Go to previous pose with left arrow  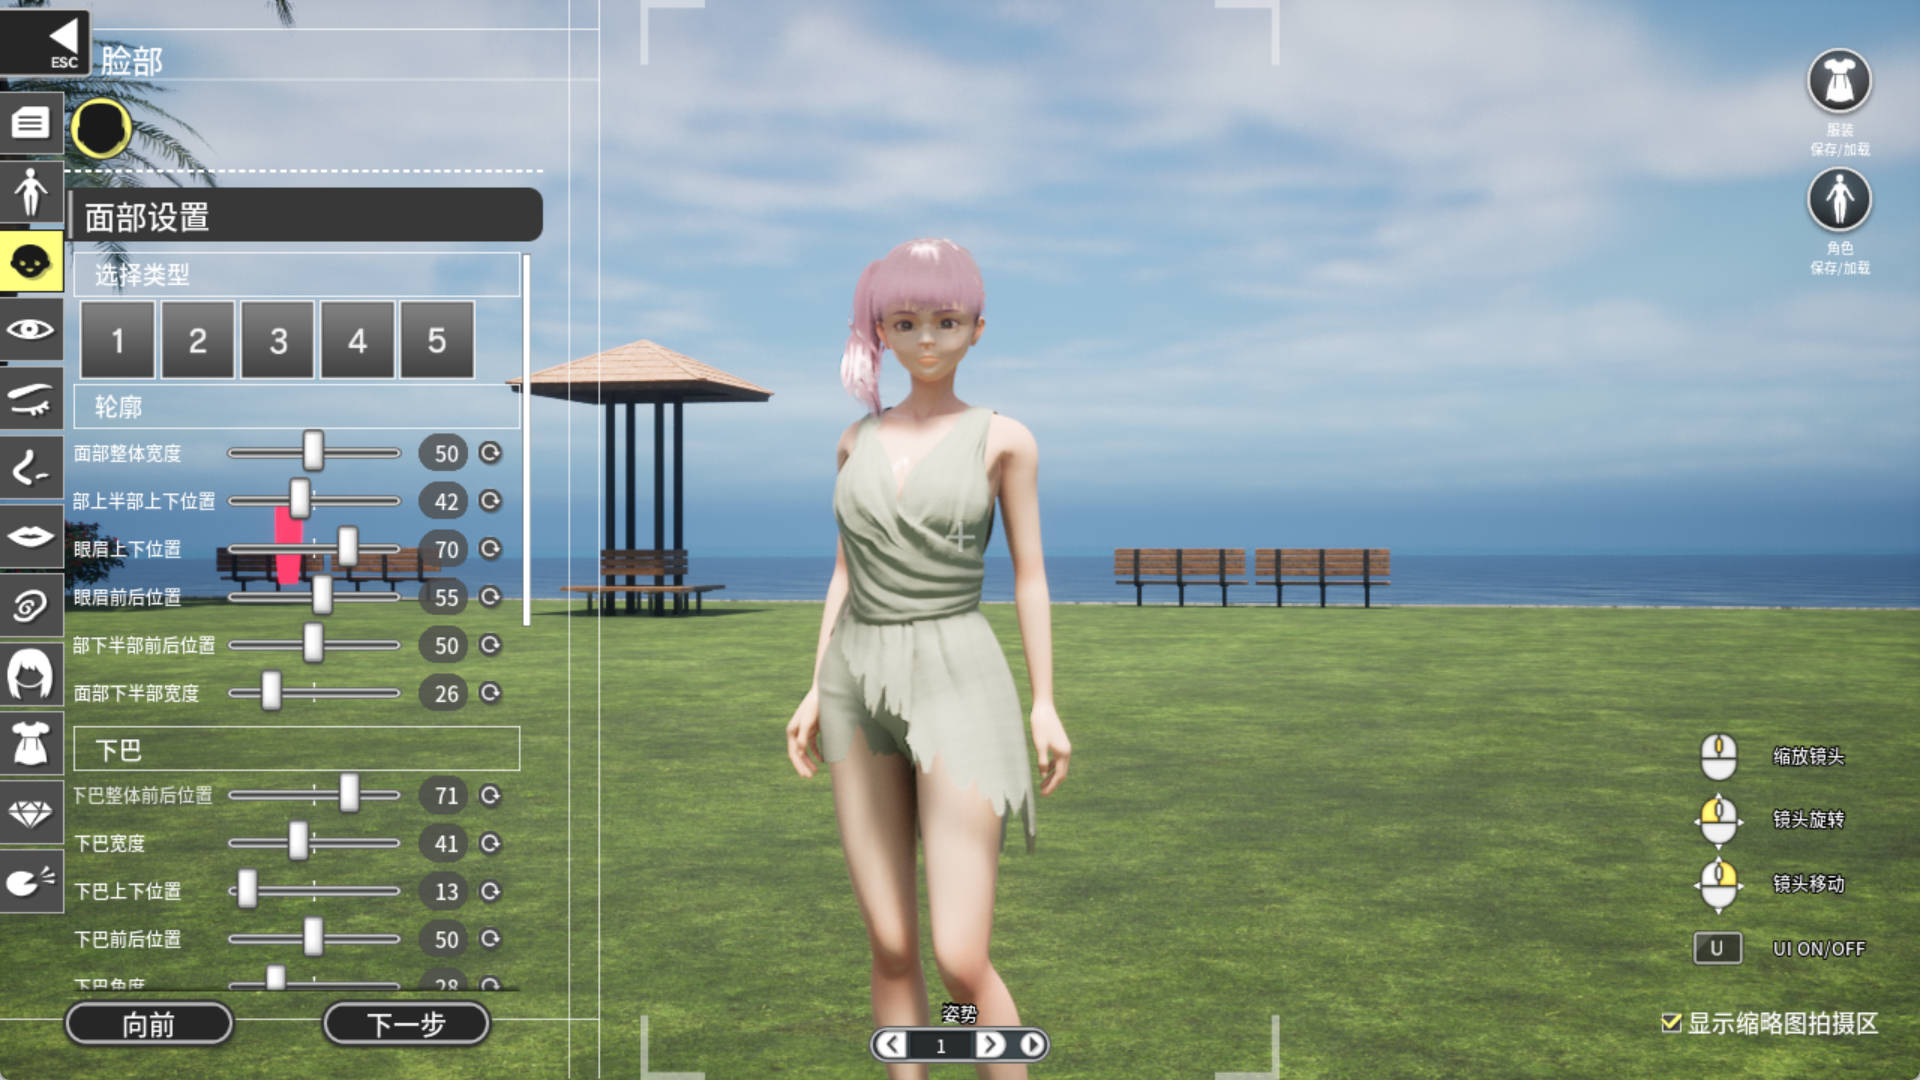[x=891, y=1045]
